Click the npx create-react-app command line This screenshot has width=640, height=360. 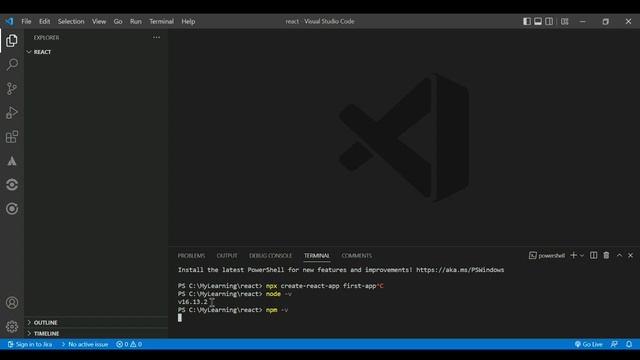click(x=280, y=286)
